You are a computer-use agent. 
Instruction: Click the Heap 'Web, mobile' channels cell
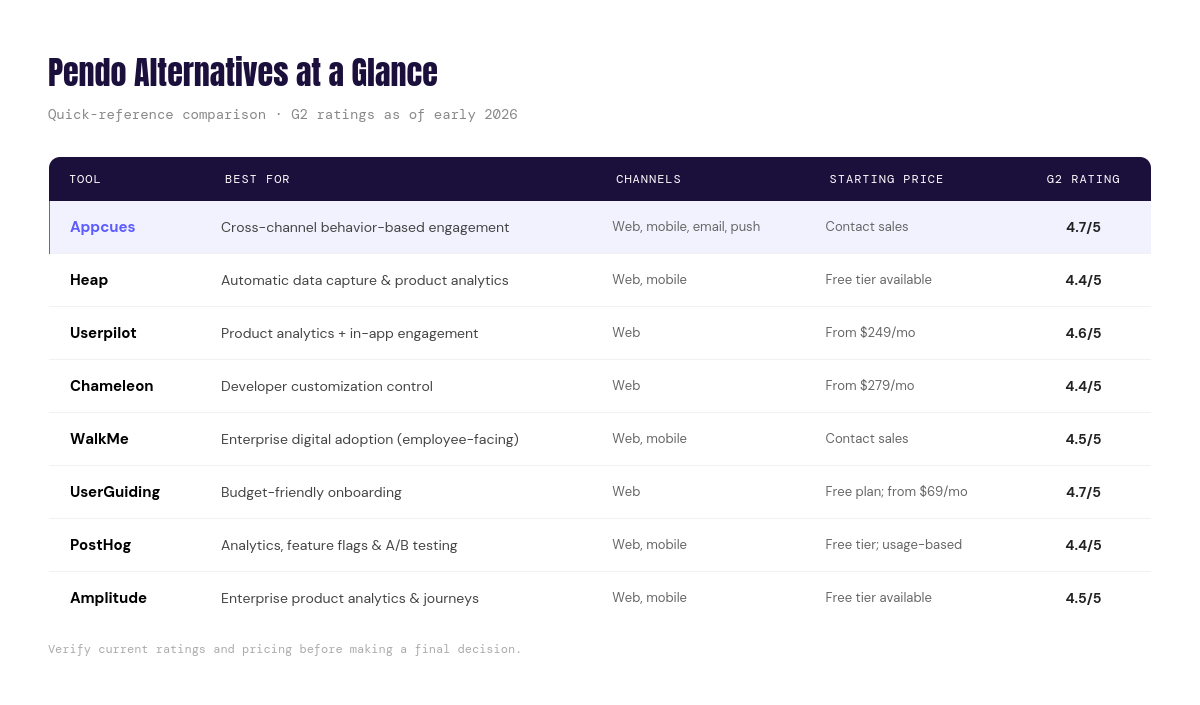(649, 280)
